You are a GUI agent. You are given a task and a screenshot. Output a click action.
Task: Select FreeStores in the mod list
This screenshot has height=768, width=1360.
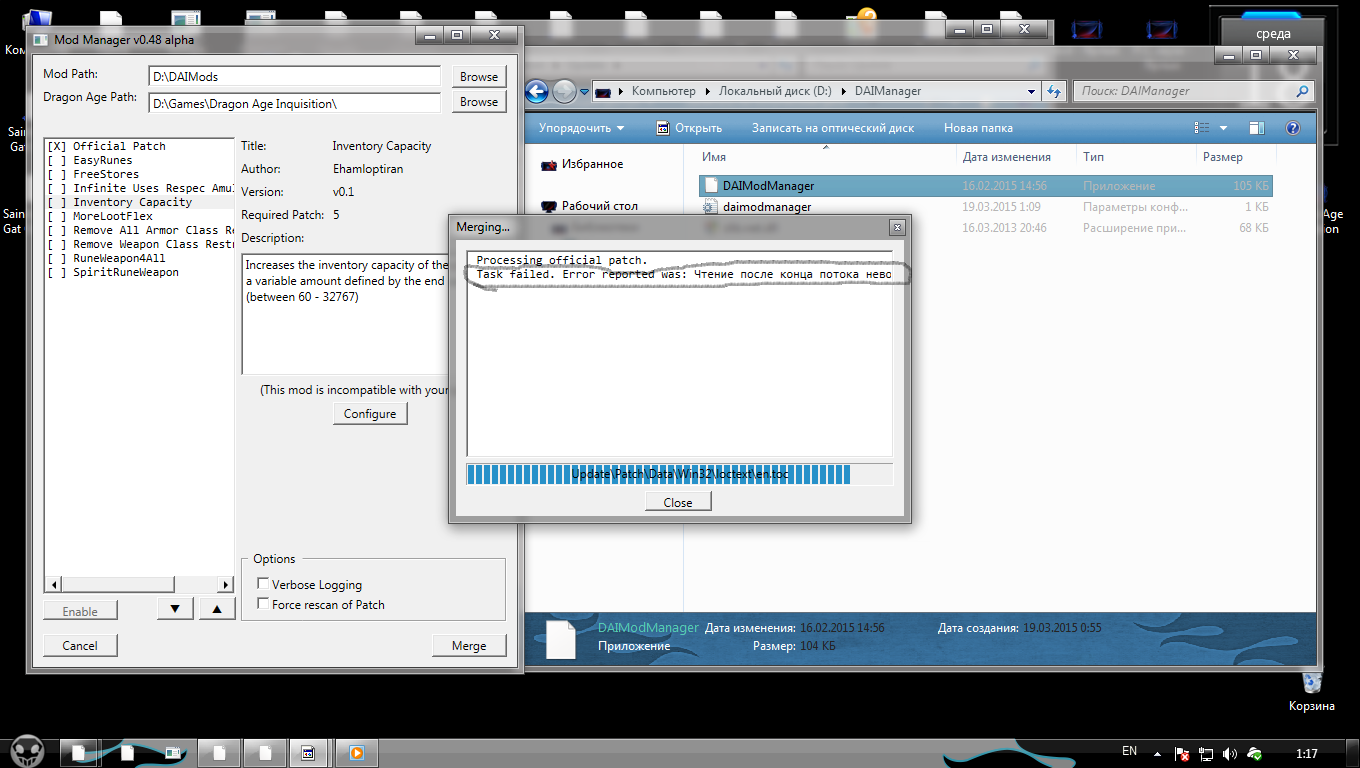pos(139,174)
